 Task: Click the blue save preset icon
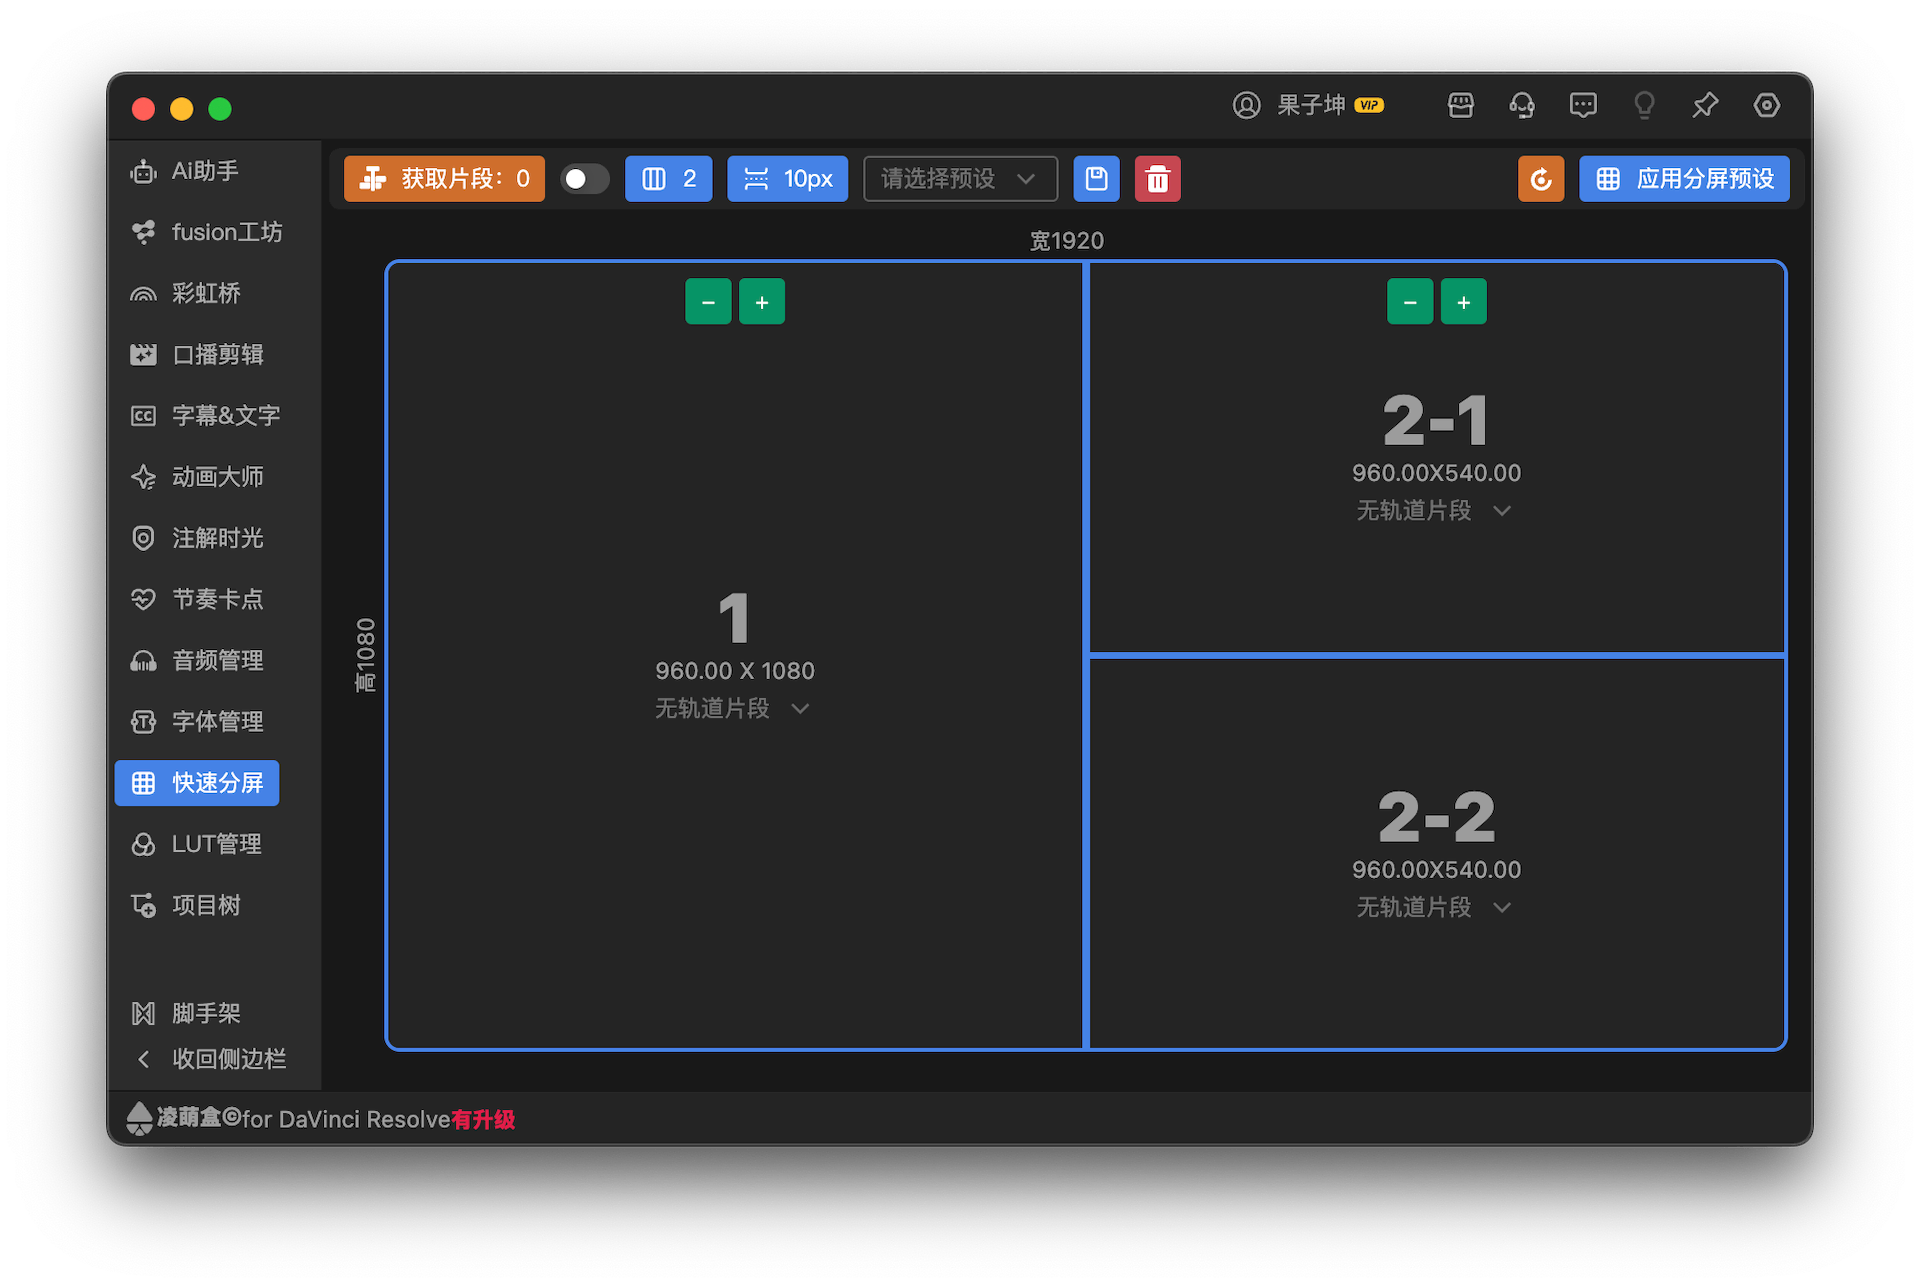(1096, 179)
